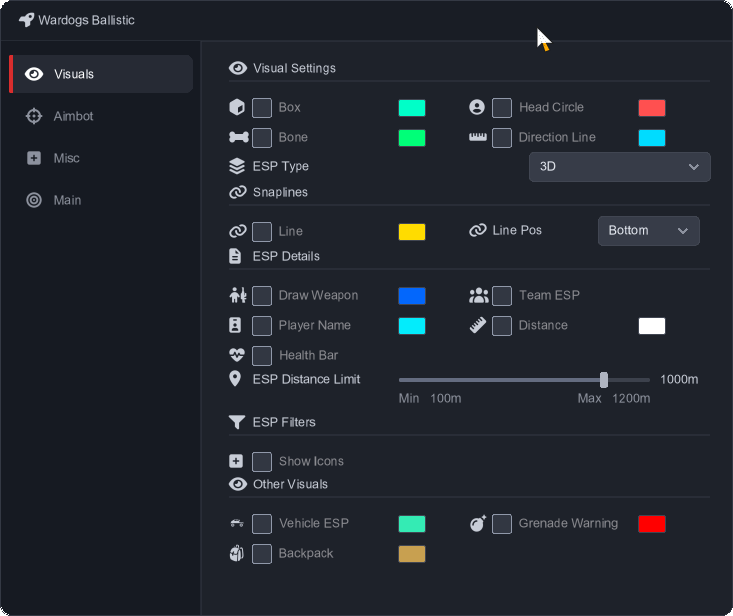Toggle the Direction Line checkbox
Screen dimensions: 733x616
tap(502, 138)
